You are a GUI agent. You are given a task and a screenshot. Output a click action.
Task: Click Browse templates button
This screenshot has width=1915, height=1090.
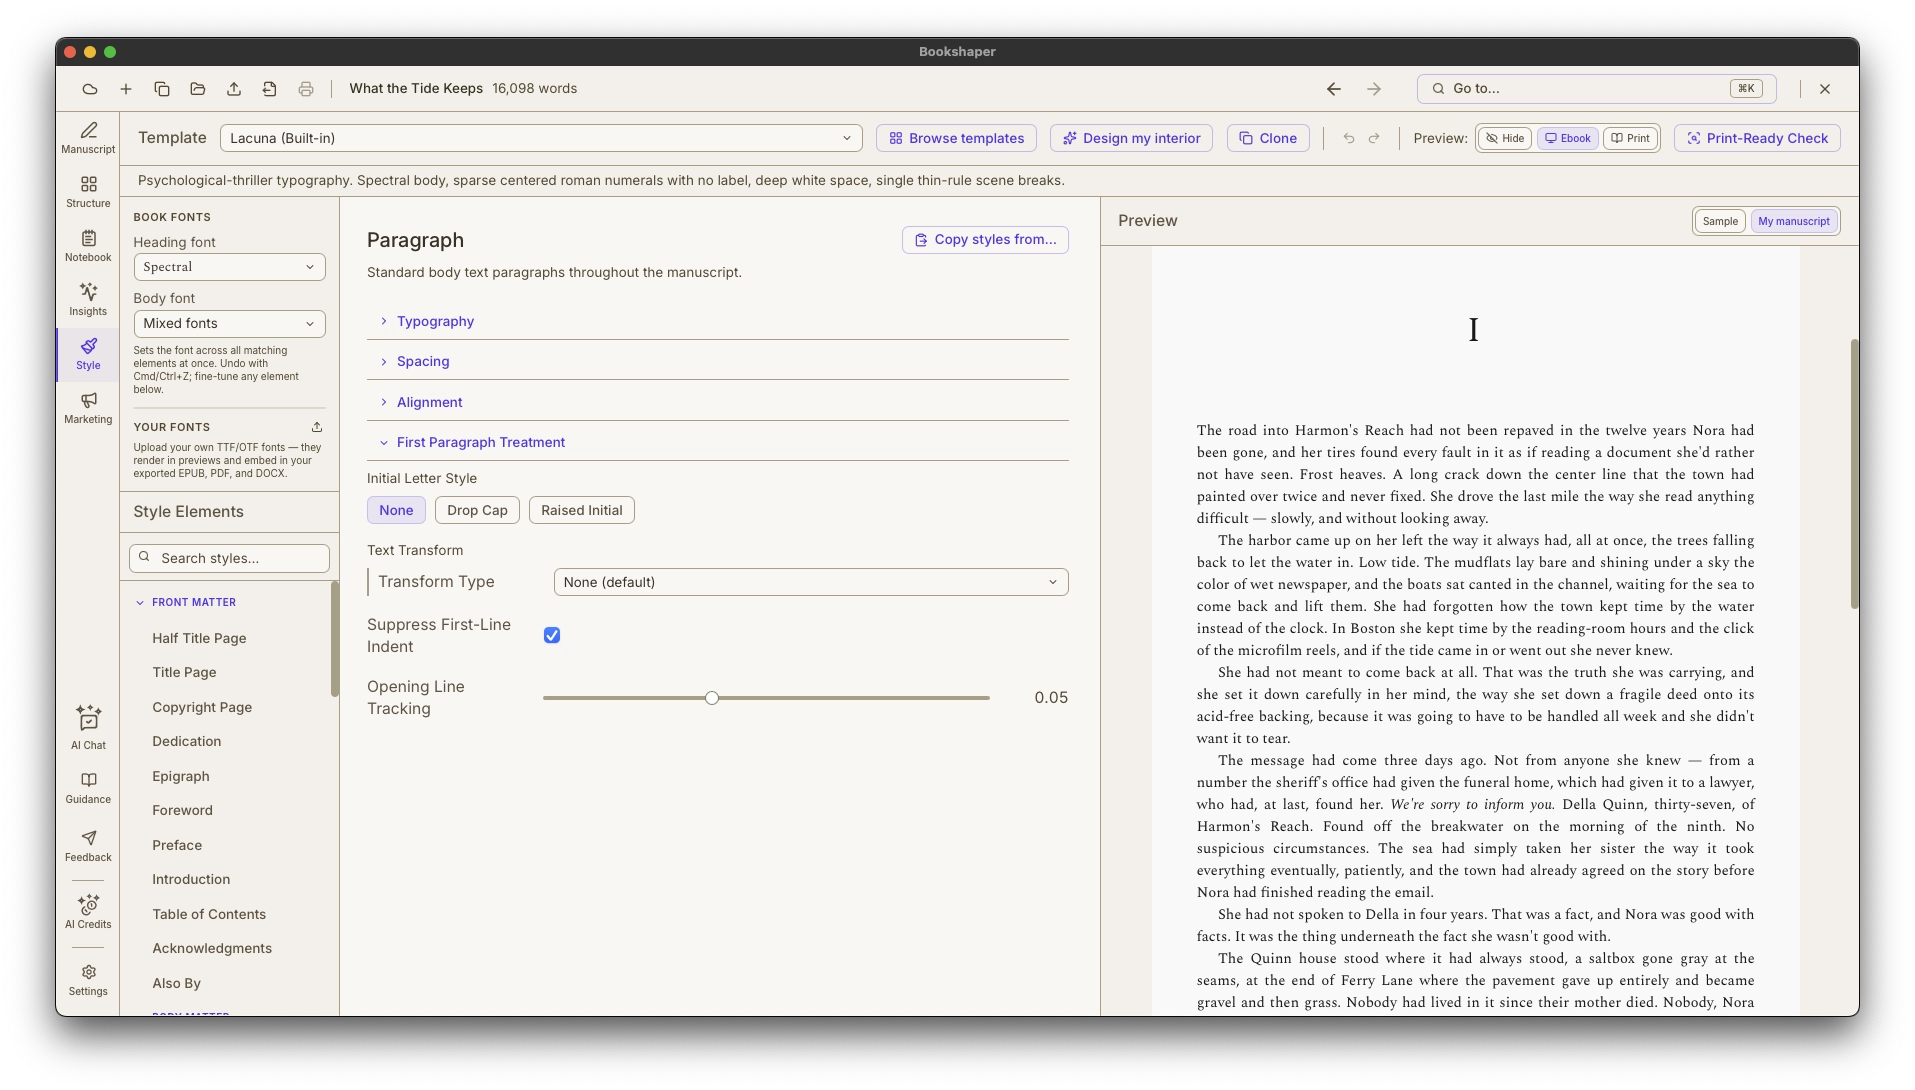click(x=956, y=138)
